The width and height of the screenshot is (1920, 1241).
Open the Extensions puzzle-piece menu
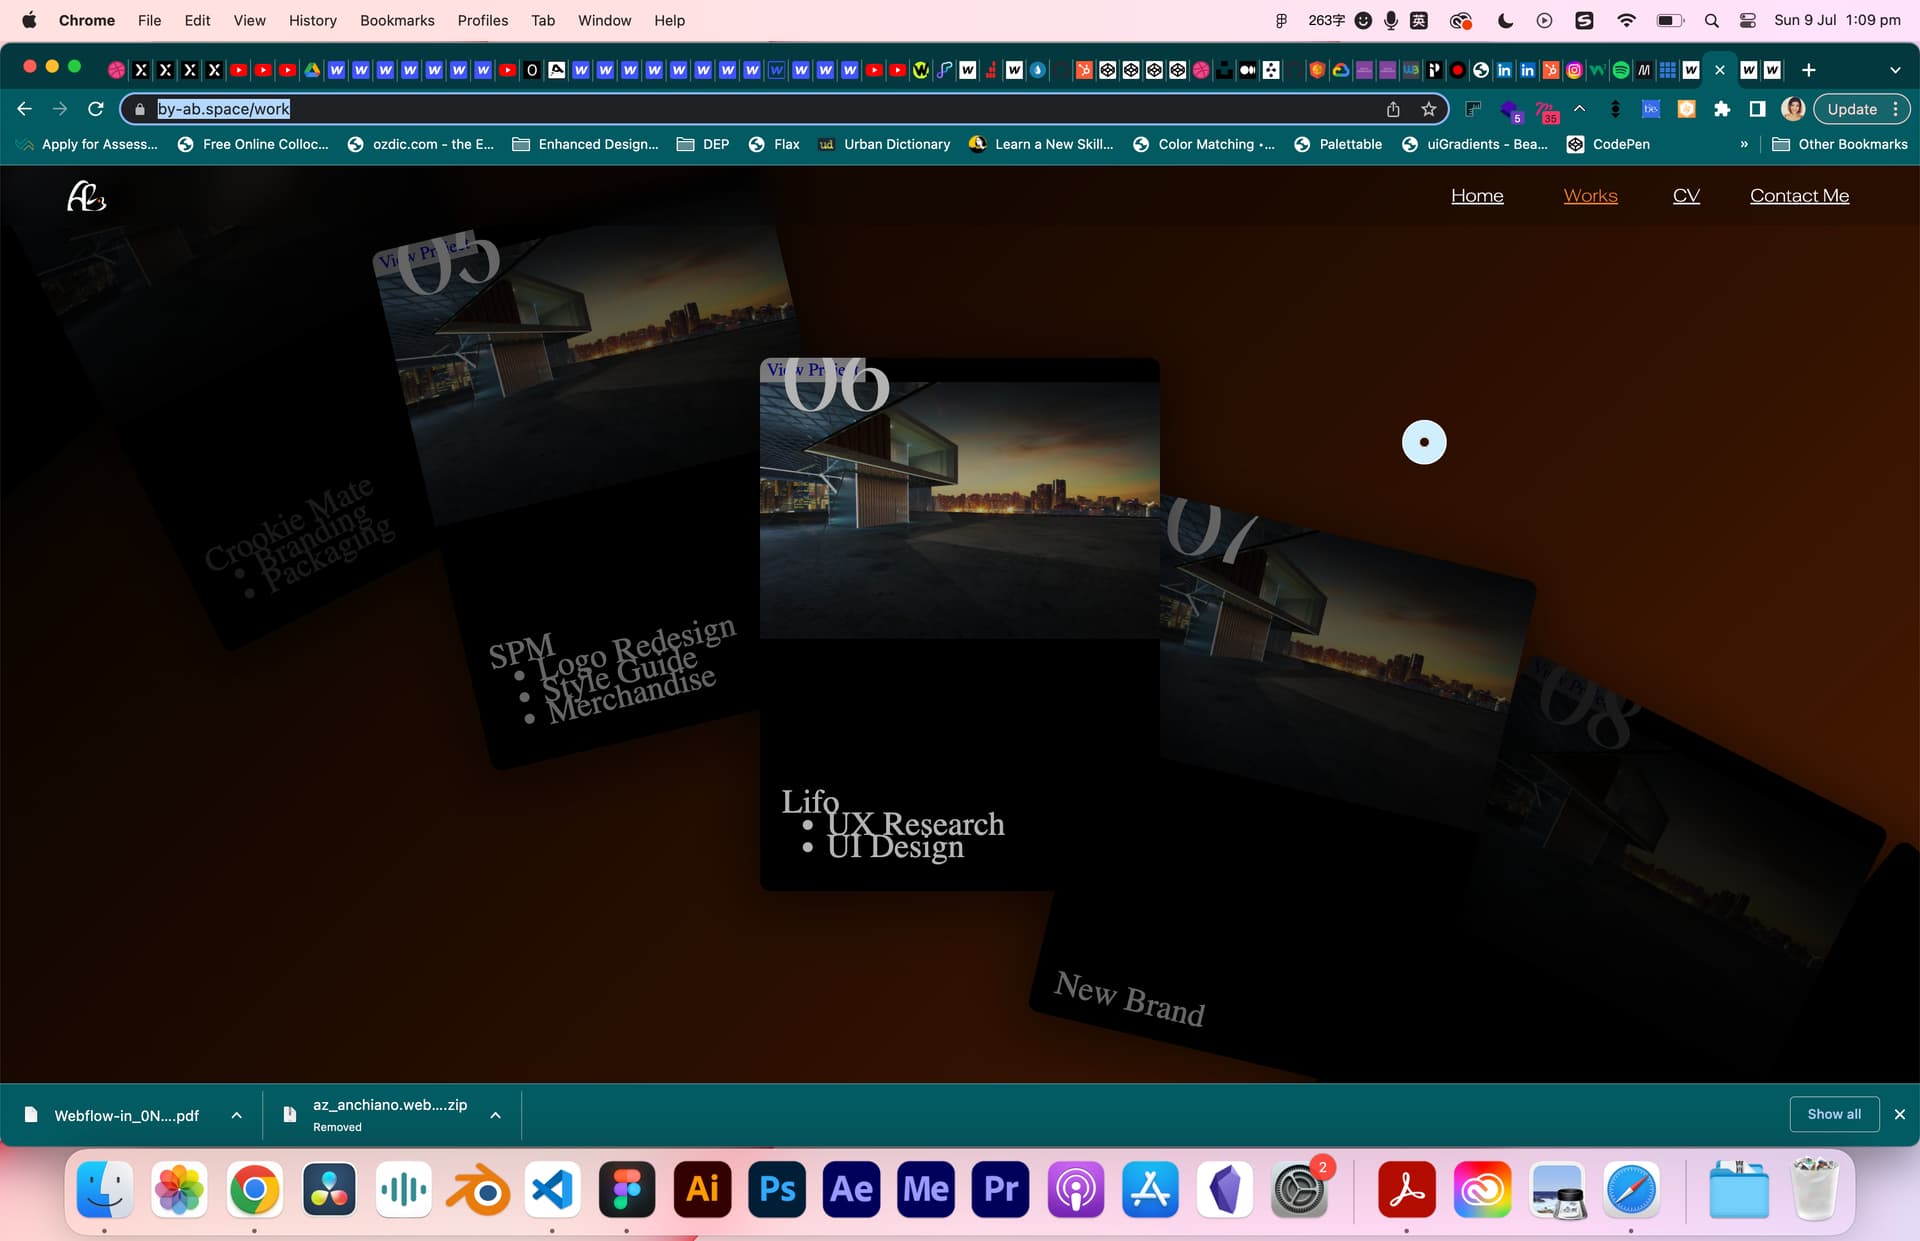pos(1721,109)
